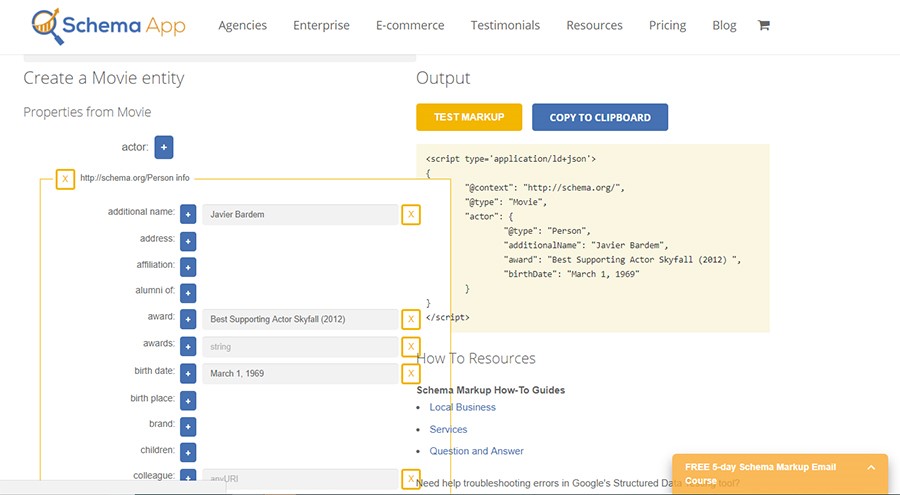Clear the birth date value with X
Screen dimensions: 900x495
coord(410,373)
